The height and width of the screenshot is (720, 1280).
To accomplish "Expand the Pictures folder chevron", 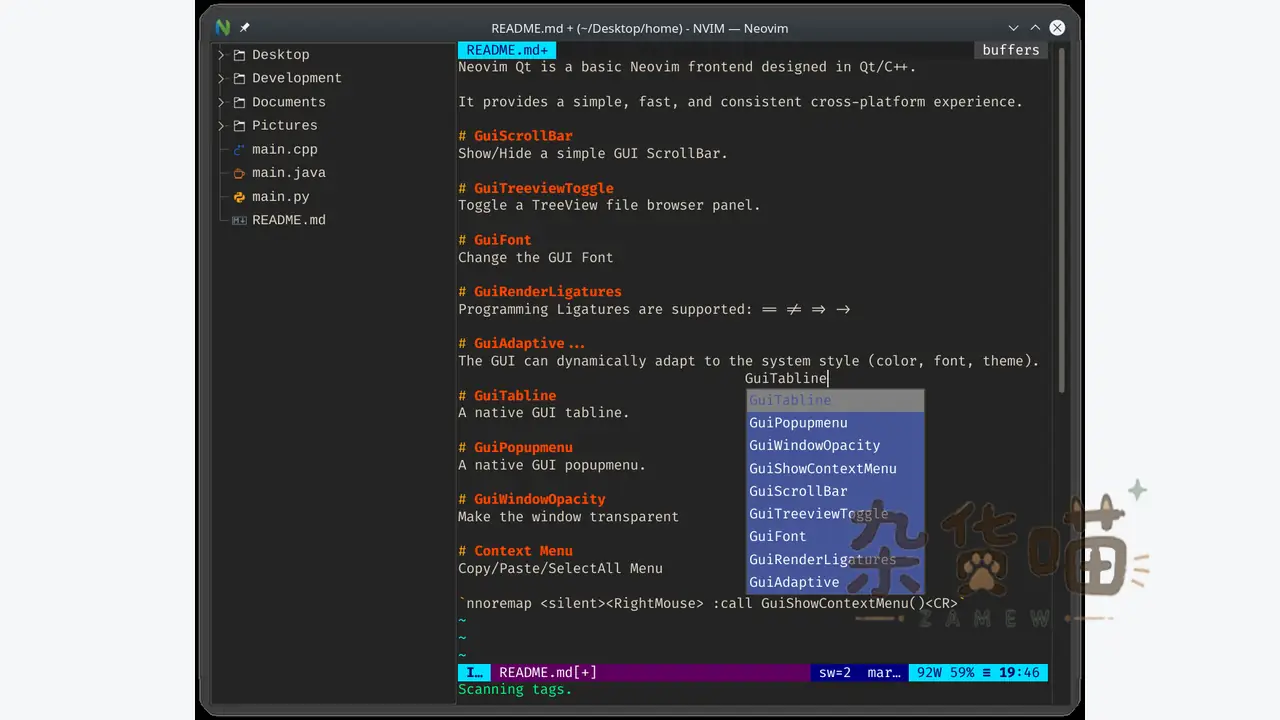I will tap(221, 126).
